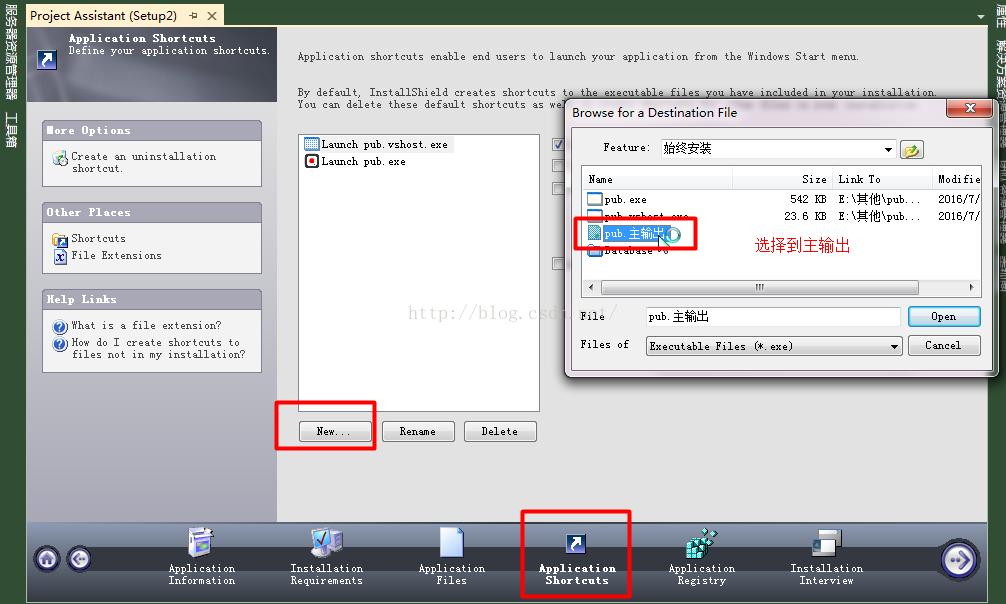This screenshot has height=604, width=1006.
Task: Open the Feature dropdown
Action: coord(888,150)
